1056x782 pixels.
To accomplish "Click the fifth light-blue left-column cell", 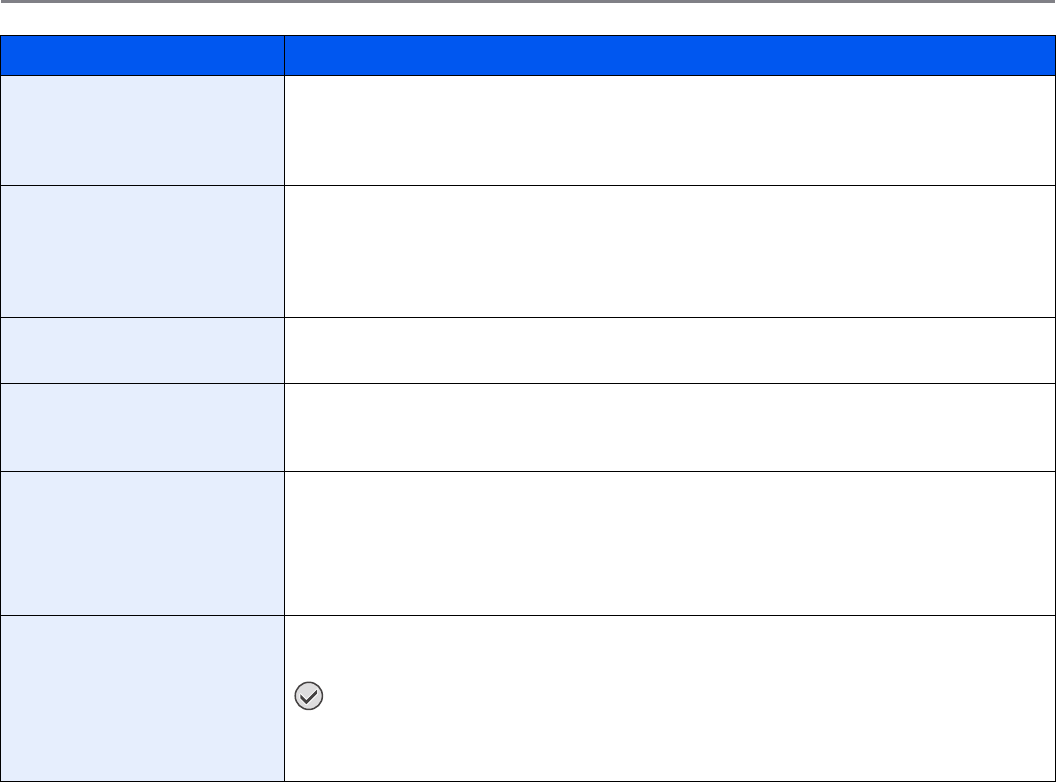I will (142, 543).
